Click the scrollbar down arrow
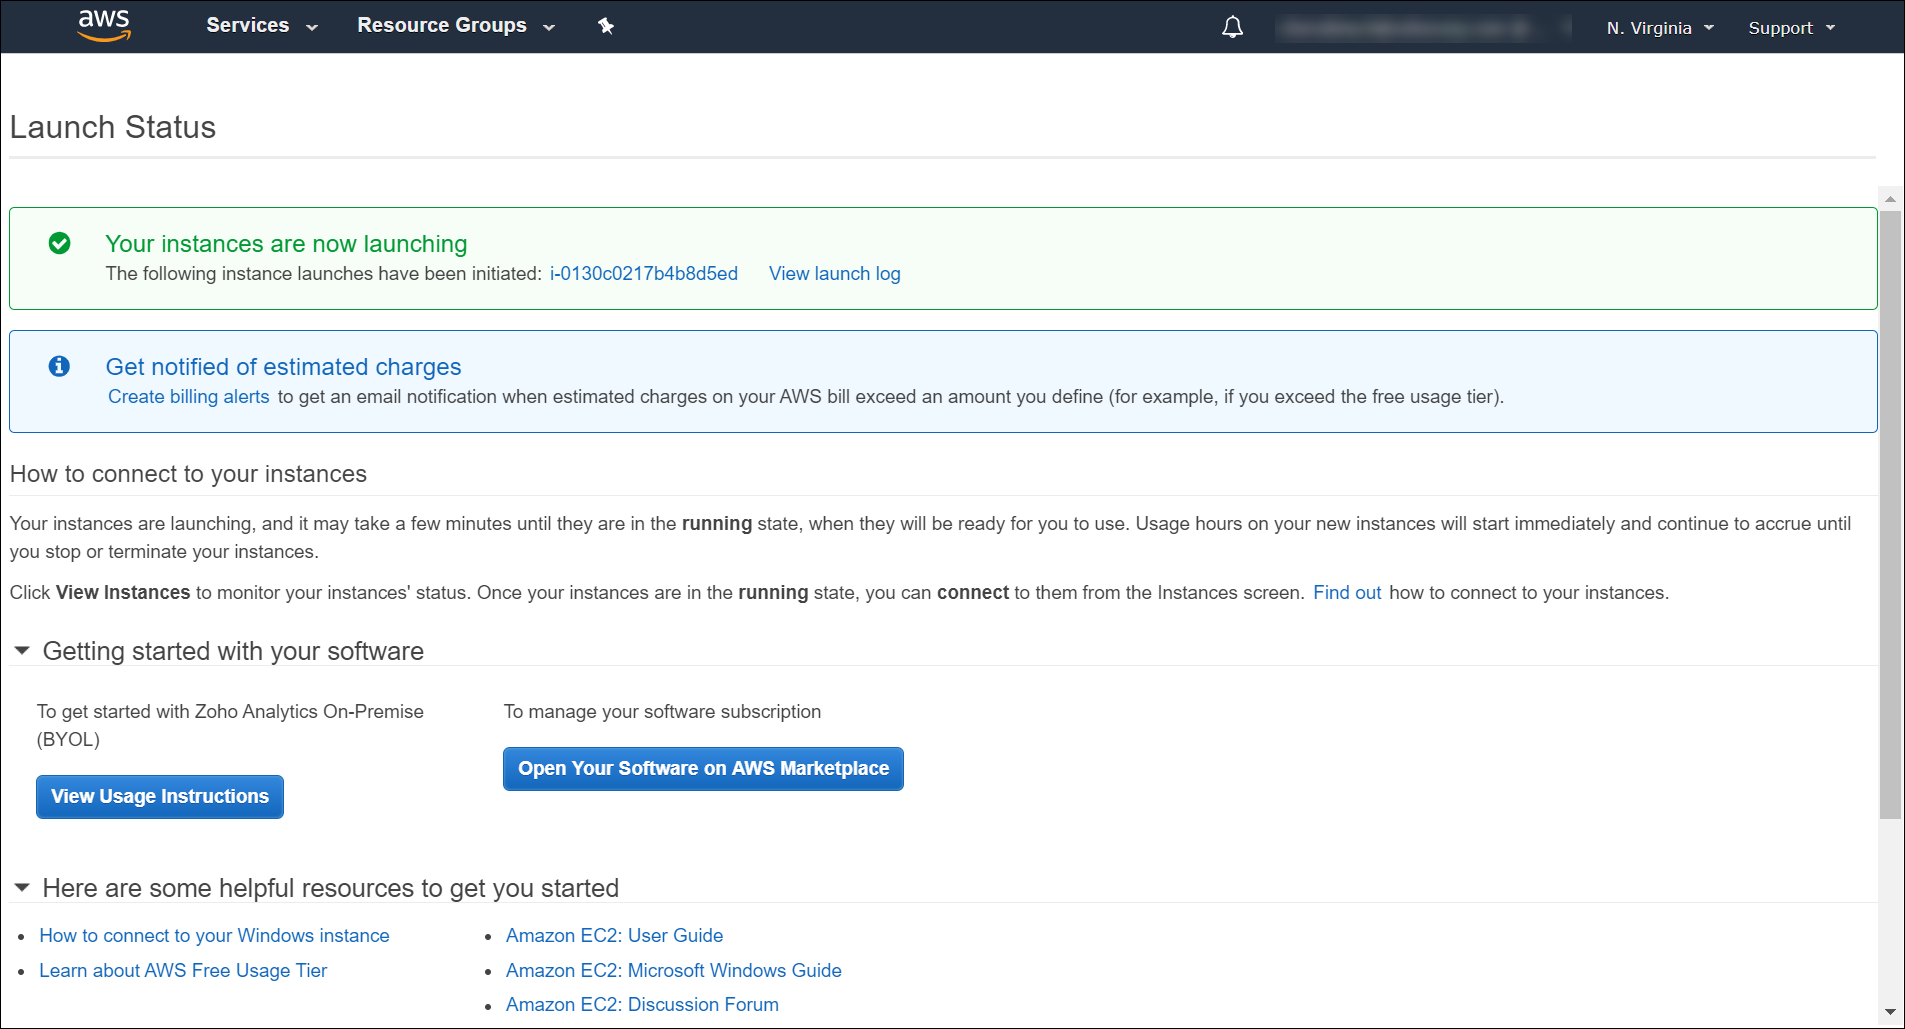 (1890, 1012)
